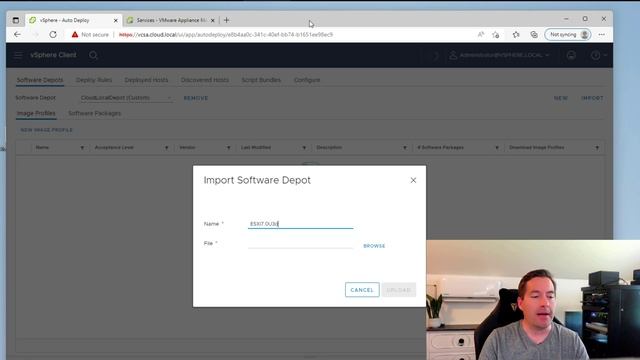
Task: Select the Deployed Hosts tab
Action: (146, 80)
